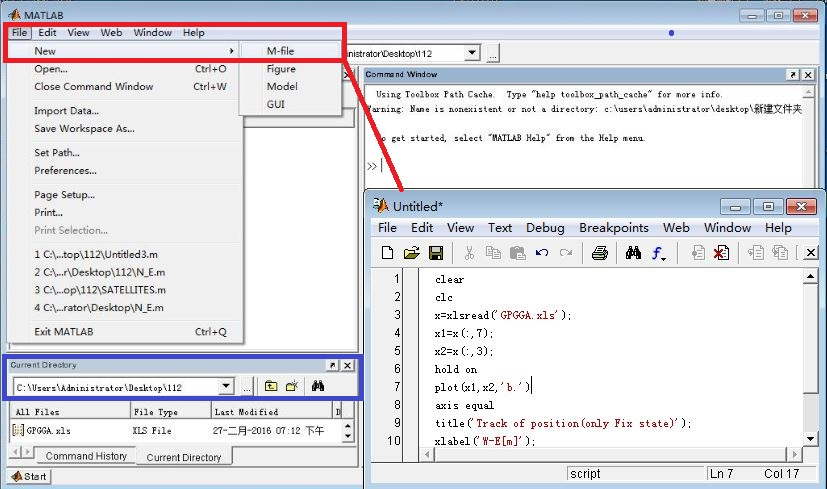Expand the top toolbar directory path dropdown
The width and height of the screenshot is (827, 489).
[472, 53]
